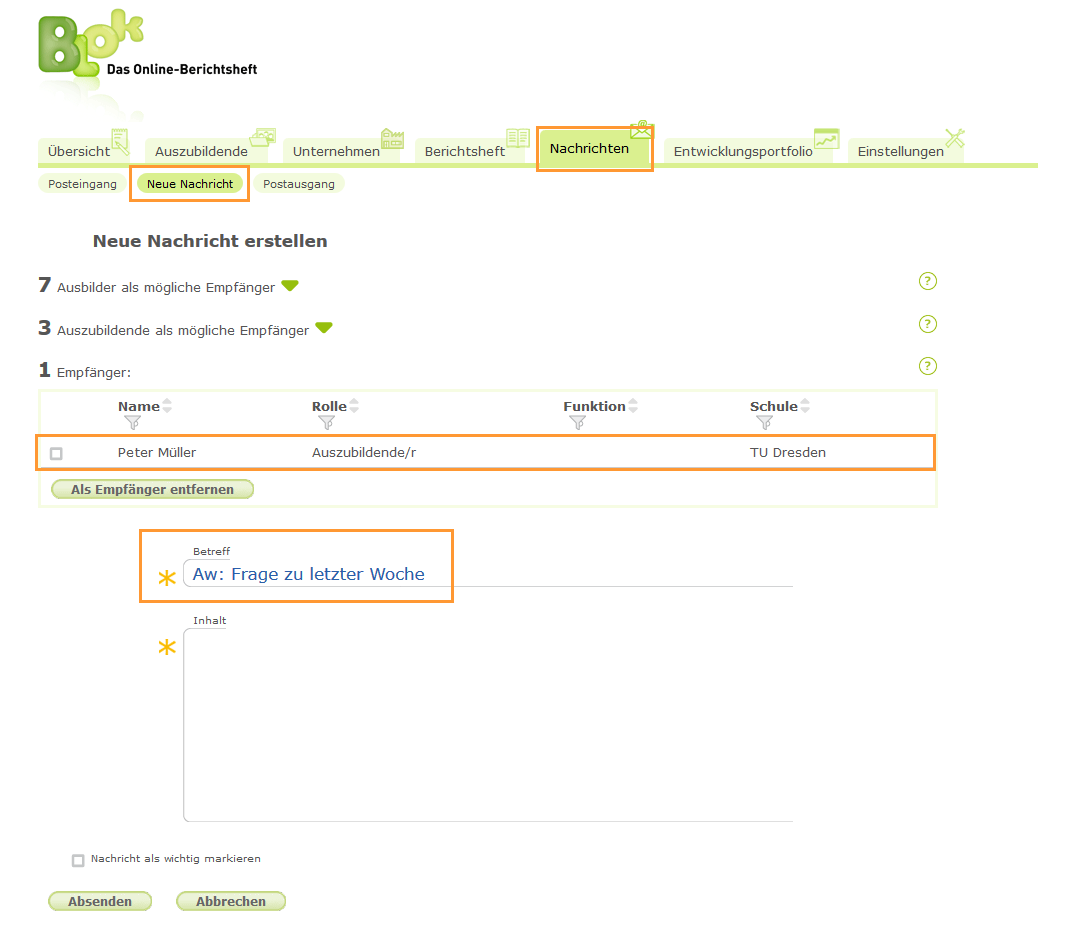Screen dimensions: 1081x944
Task: Filter the Name column
Action: [131, 423]
